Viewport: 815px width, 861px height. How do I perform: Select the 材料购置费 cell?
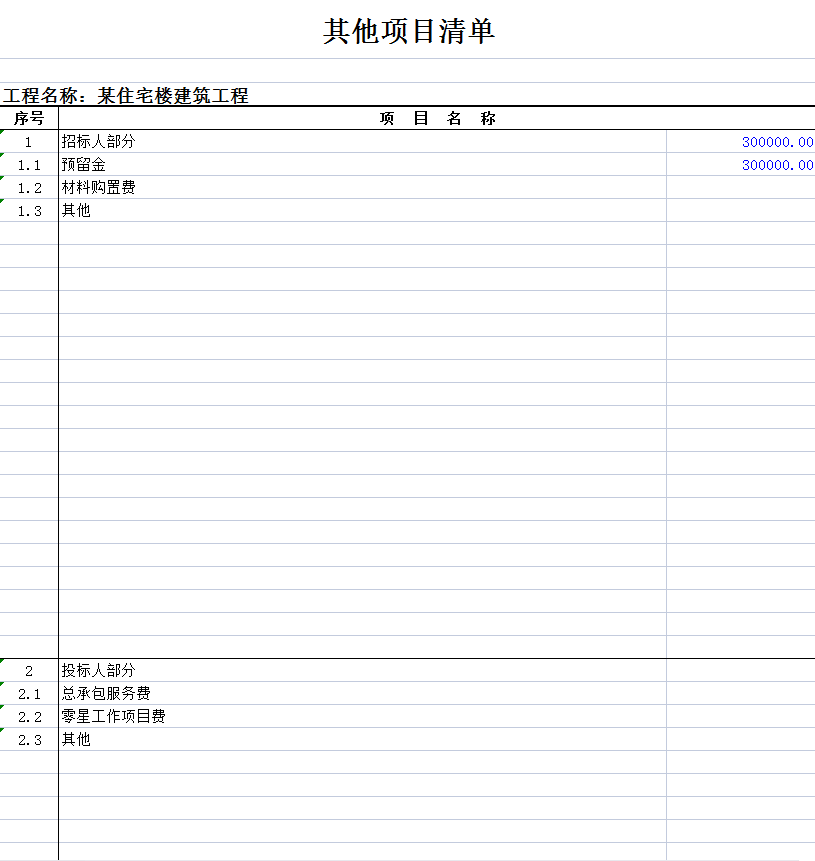(x=362, y=188)
